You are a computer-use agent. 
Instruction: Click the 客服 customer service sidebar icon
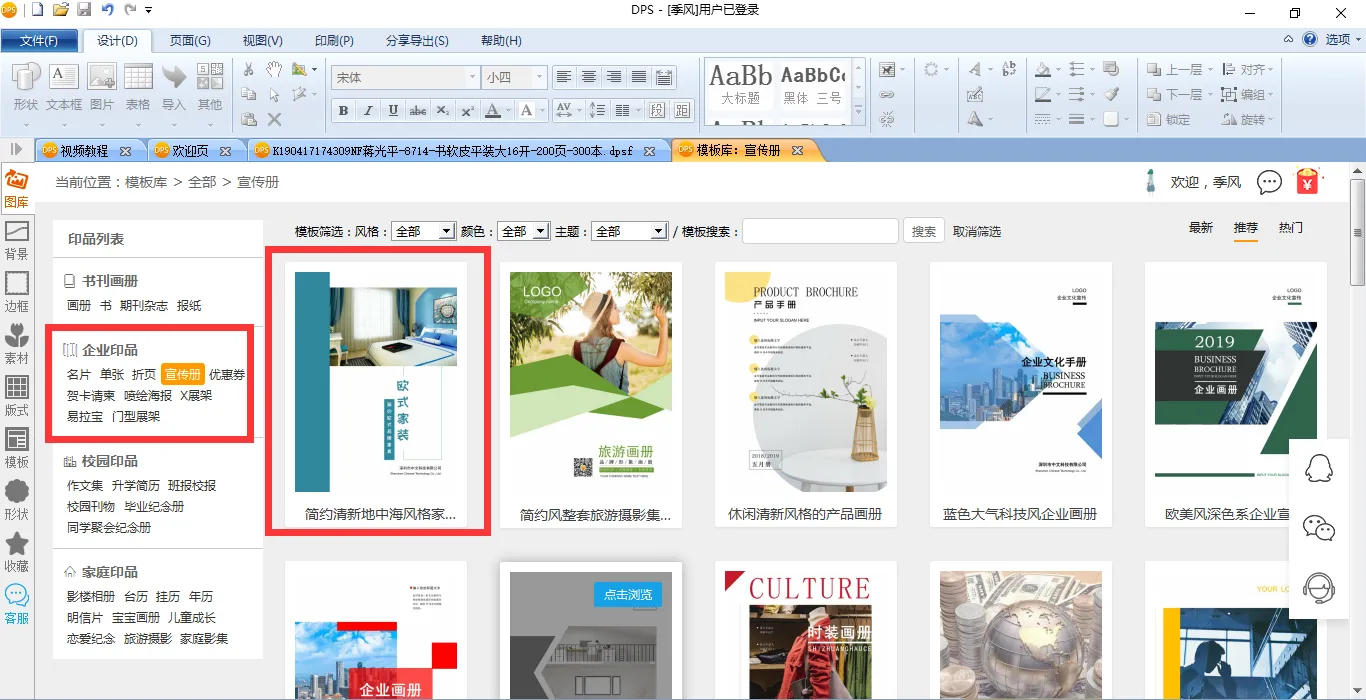tap(16, 605)
